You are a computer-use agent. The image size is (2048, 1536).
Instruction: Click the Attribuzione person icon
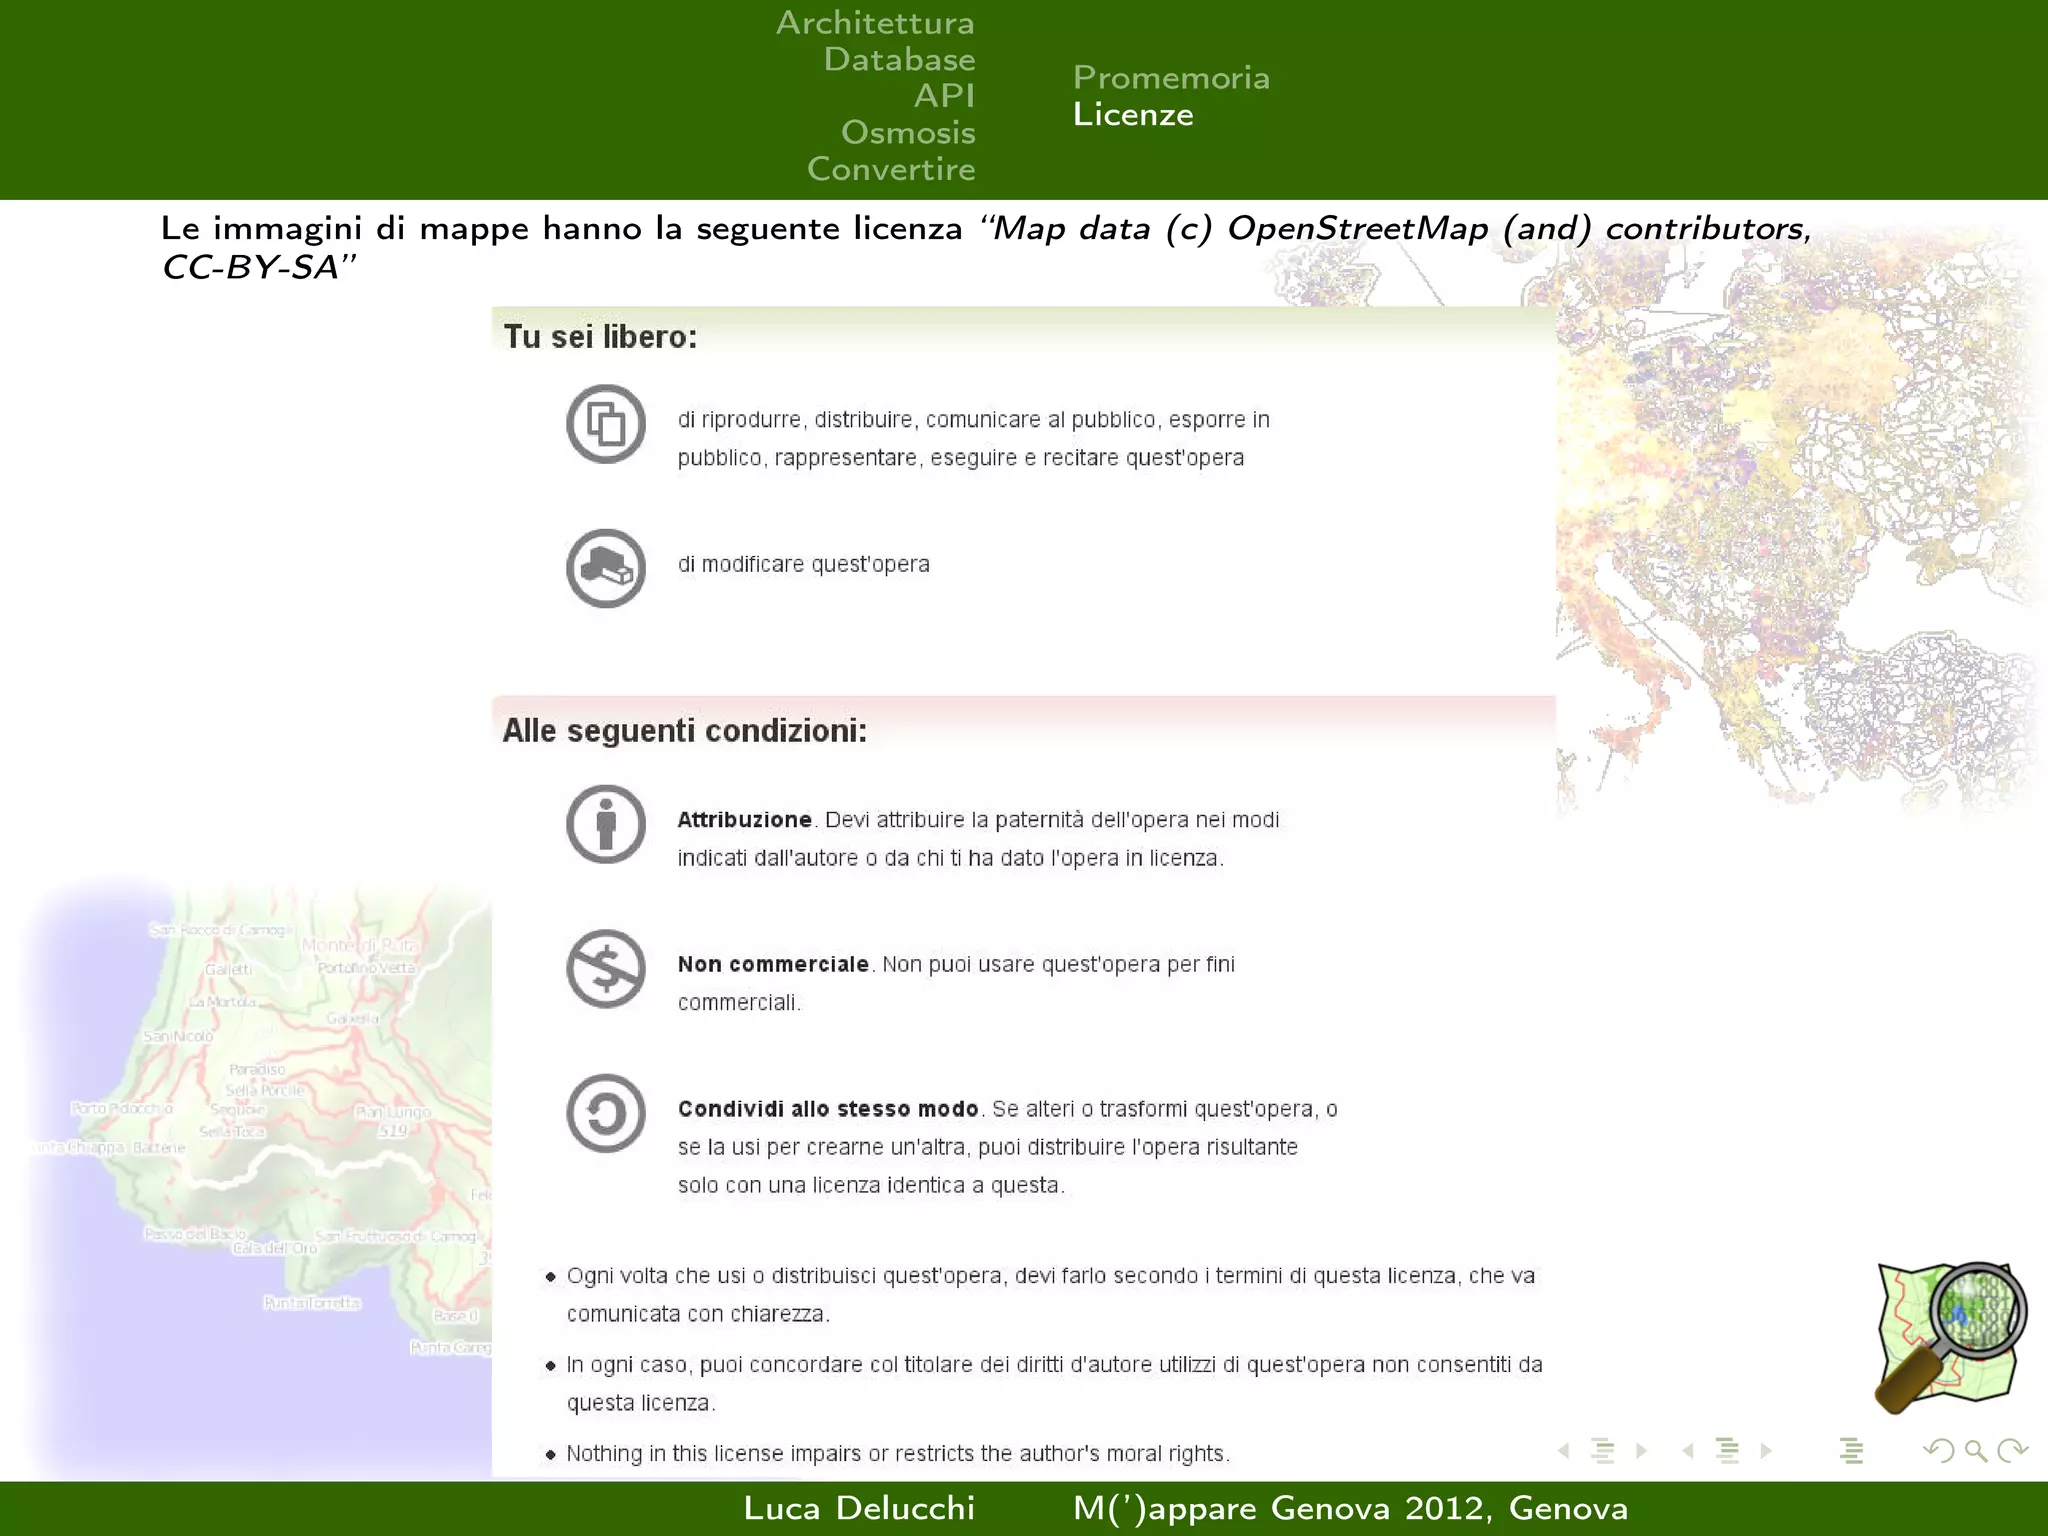[606, 824]
